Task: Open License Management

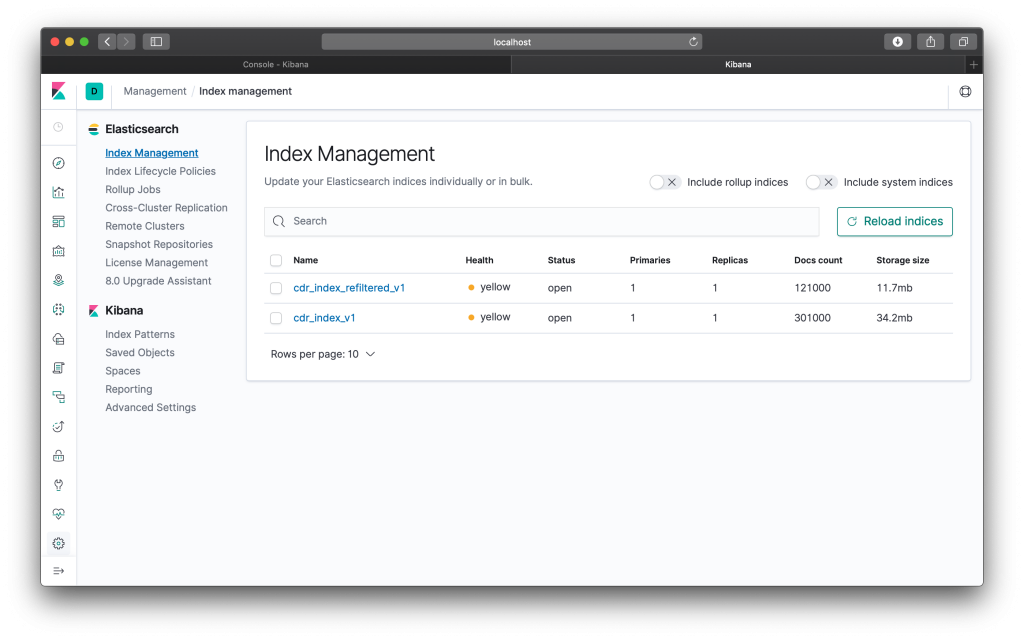Action: (x=157, y=263)
